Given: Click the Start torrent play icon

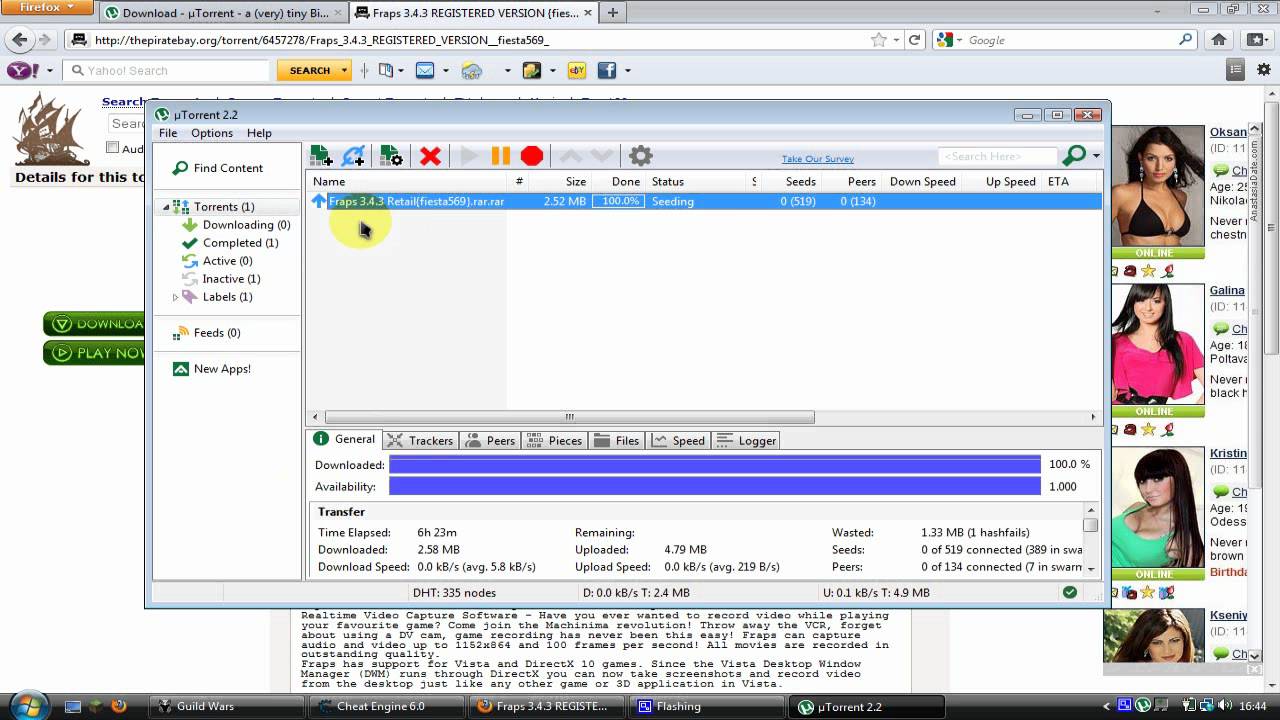Looking at the screenshot, I should click(469, 156).
